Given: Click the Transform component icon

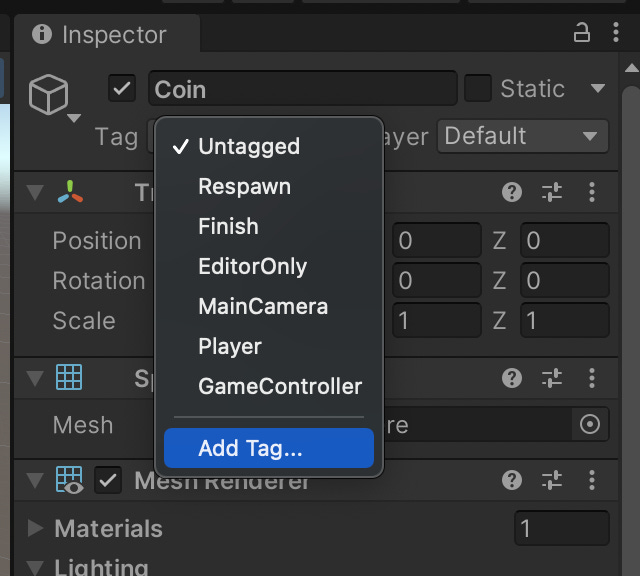Looking at the screenshot, I should (x=70, y=191).
